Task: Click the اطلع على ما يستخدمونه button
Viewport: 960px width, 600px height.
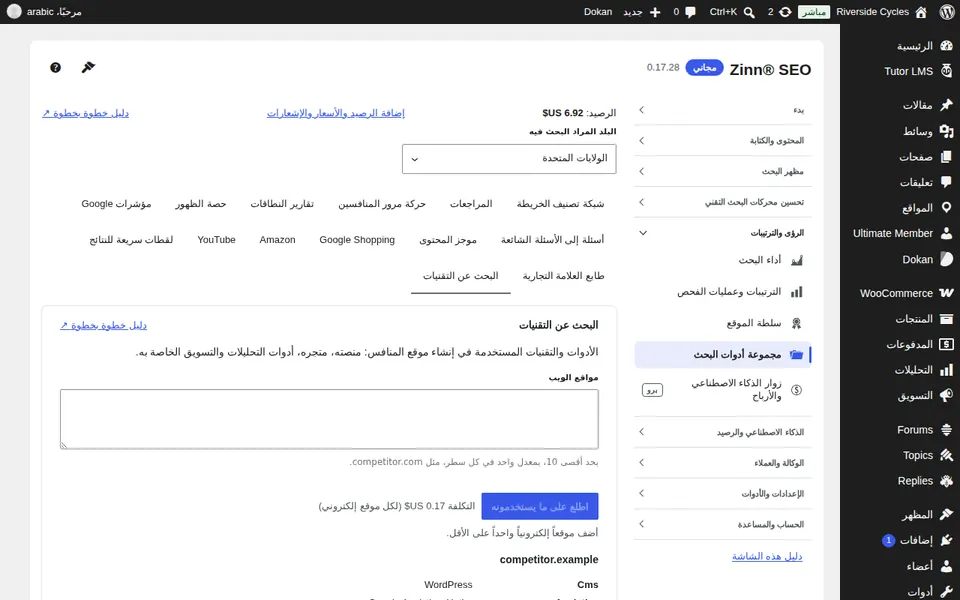Action: click(539, 507)
